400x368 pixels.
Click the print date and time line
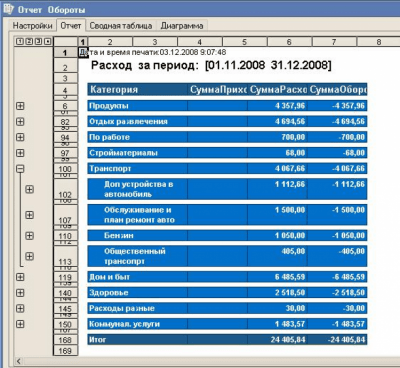coord(153,52)
